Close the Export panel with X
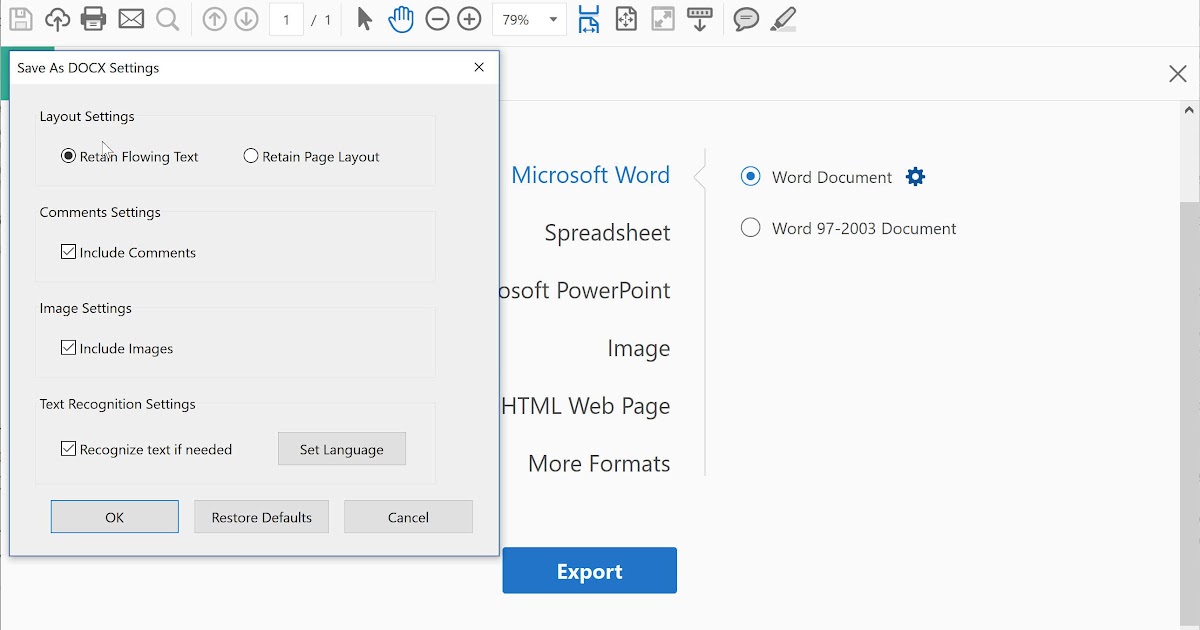This screenshot has width=1200, height=630. point(1178,73)
